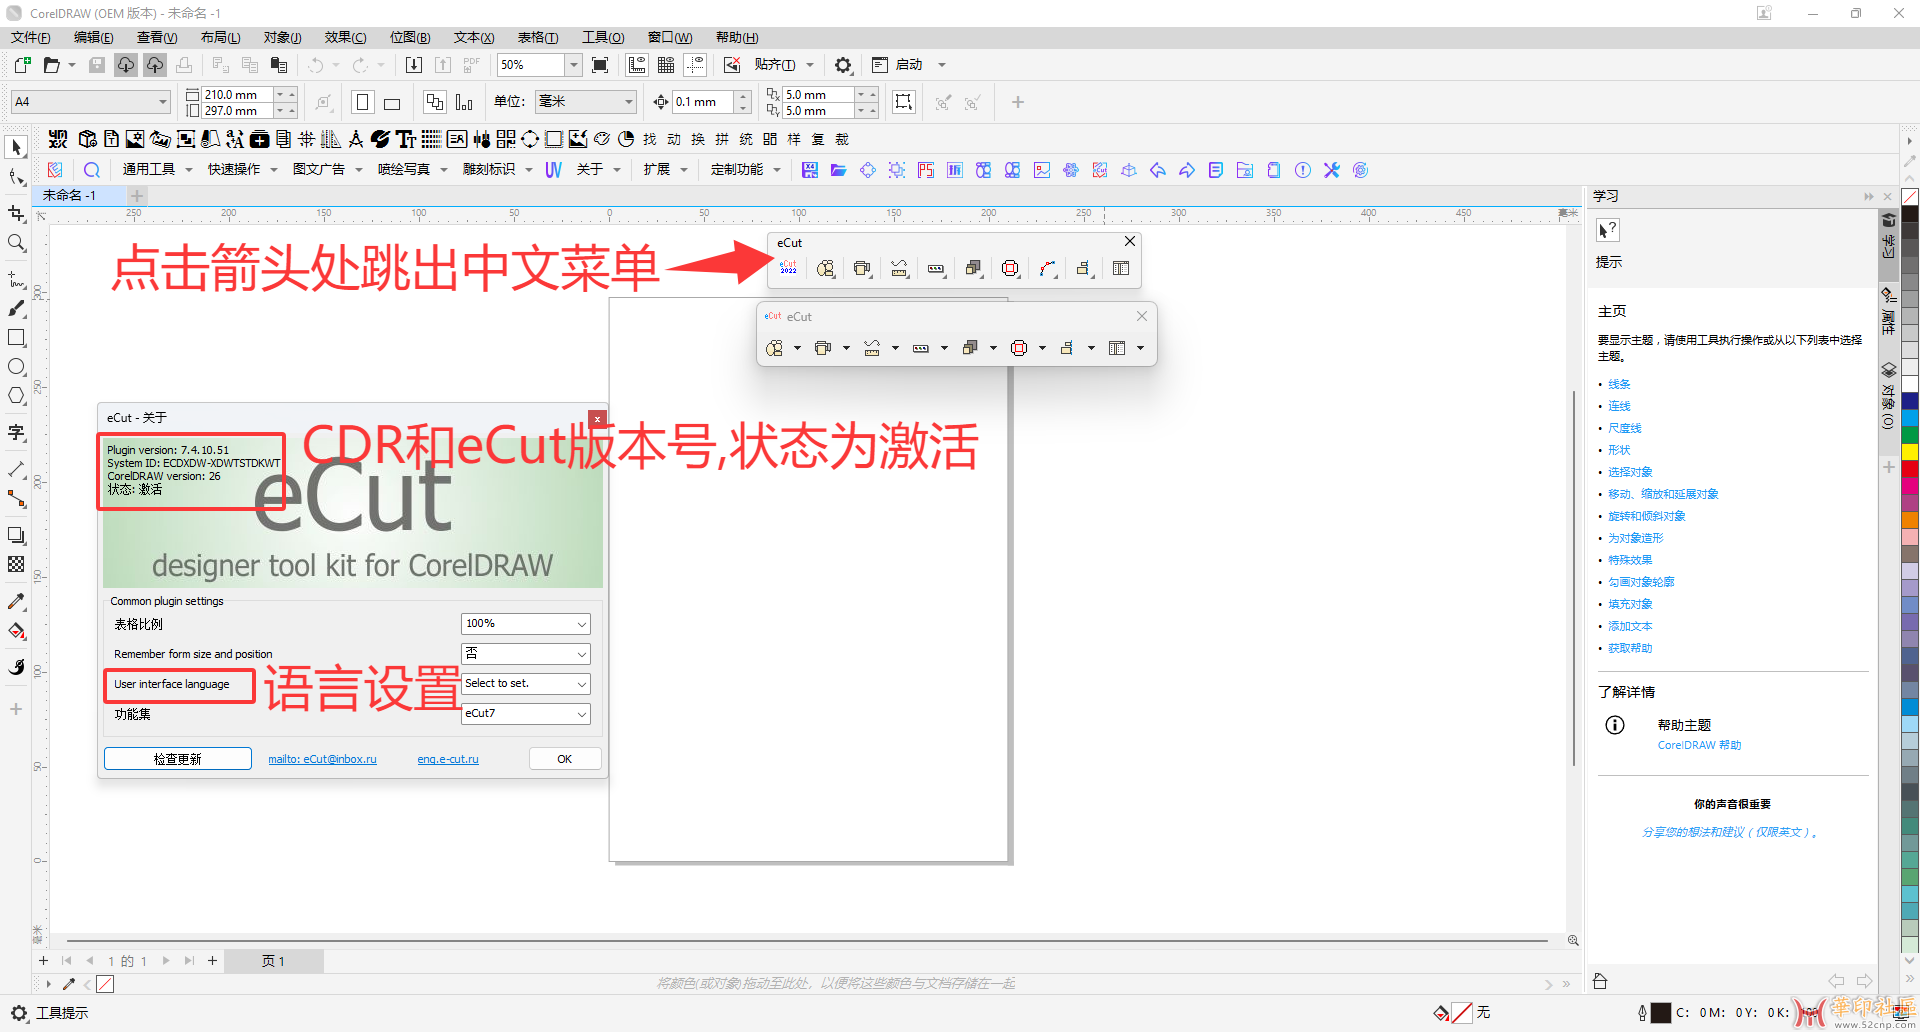This screenshot has height=1032, width=1920.
Task: Select the Ellipse tool
Action: [x=16, y=367]
